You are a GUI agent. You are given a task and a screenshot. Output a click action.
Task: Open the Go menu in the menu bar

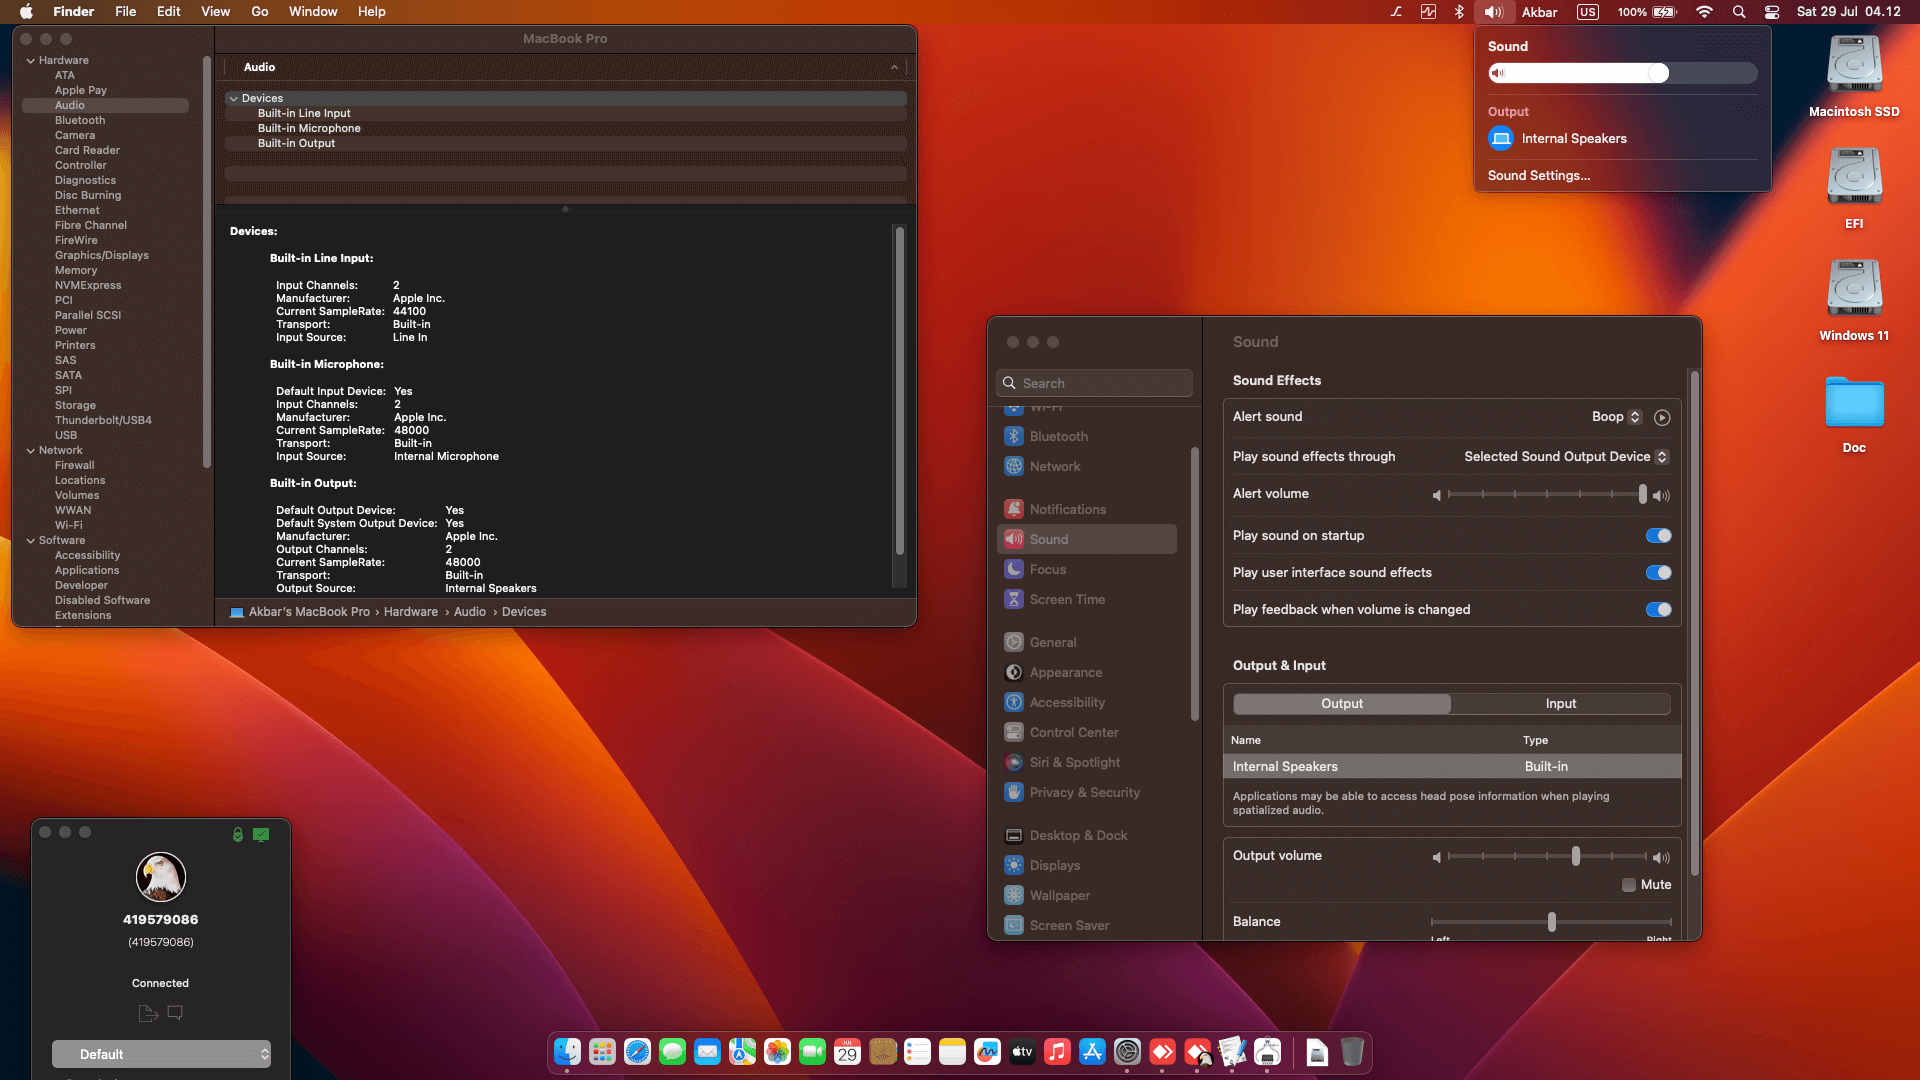point(259,11)
